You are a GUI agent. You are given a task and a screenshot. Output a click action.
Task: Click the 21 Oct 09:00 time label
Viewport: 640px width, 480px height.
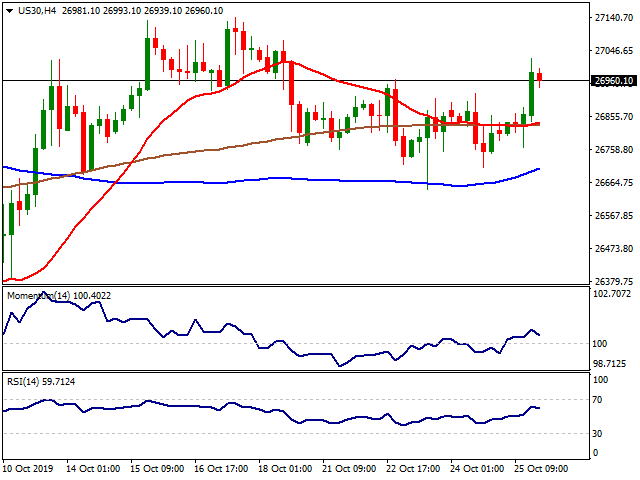[x=349, y=468]
